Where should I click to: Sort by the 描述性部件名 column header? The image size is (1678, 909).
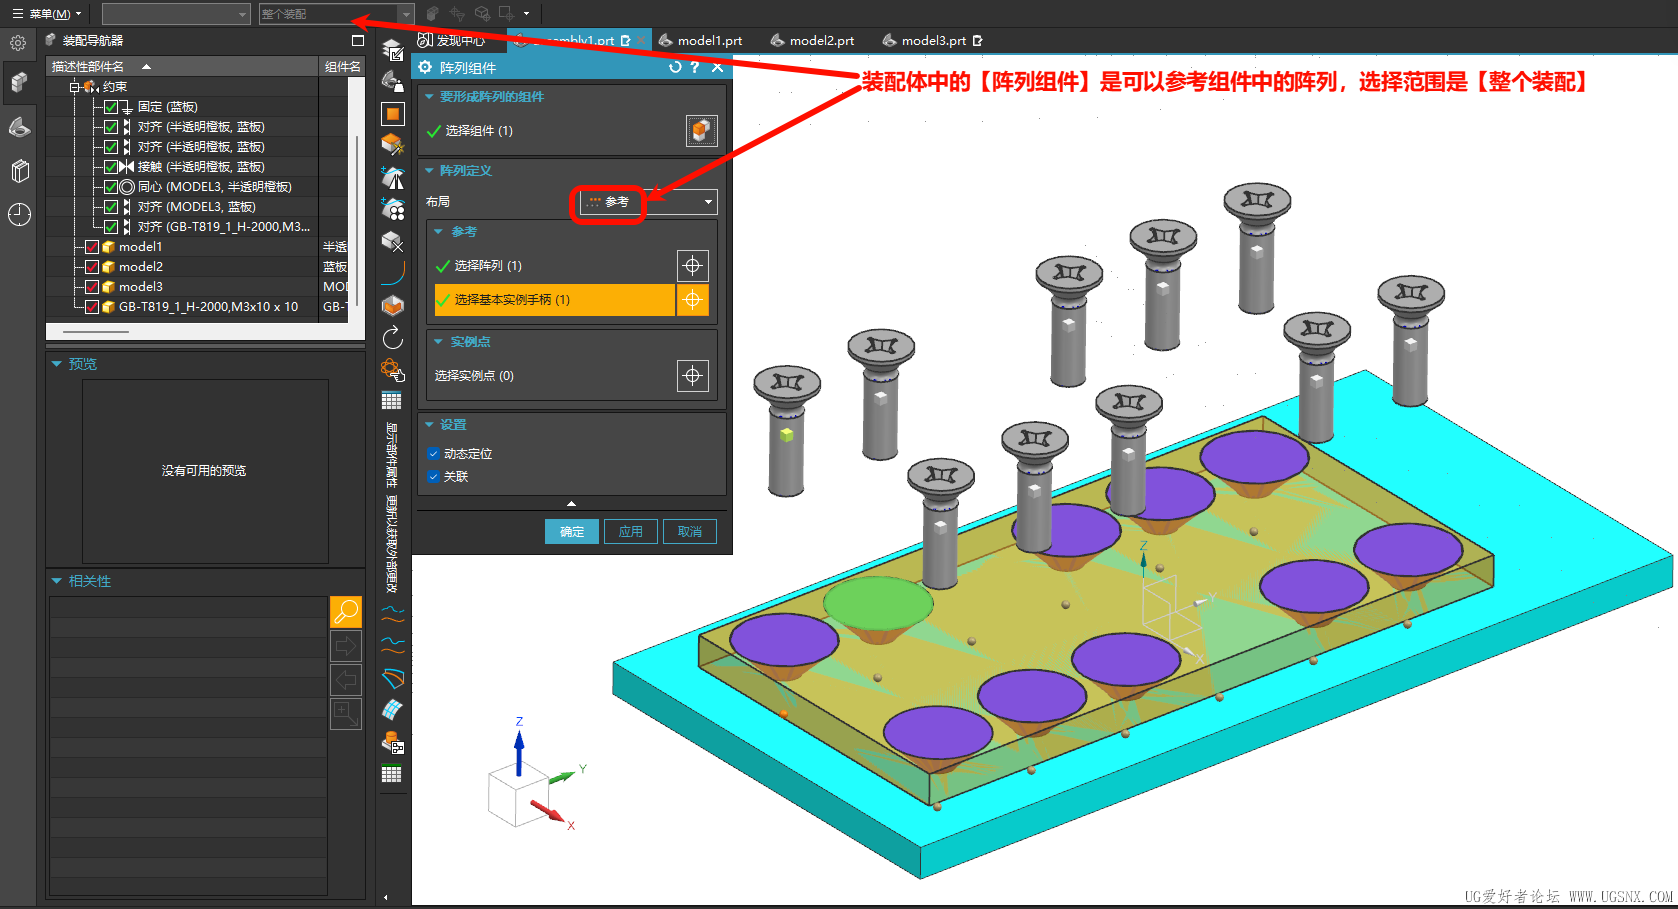click(x=182, y=66)
